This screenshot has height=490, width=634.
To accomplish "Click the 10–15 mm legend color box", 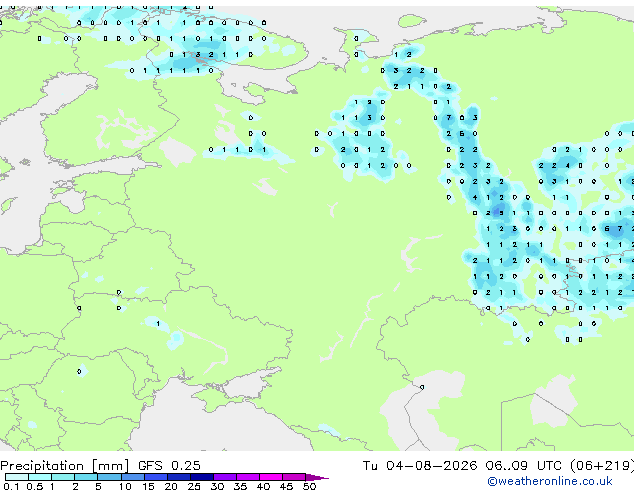I will [133, 477].
